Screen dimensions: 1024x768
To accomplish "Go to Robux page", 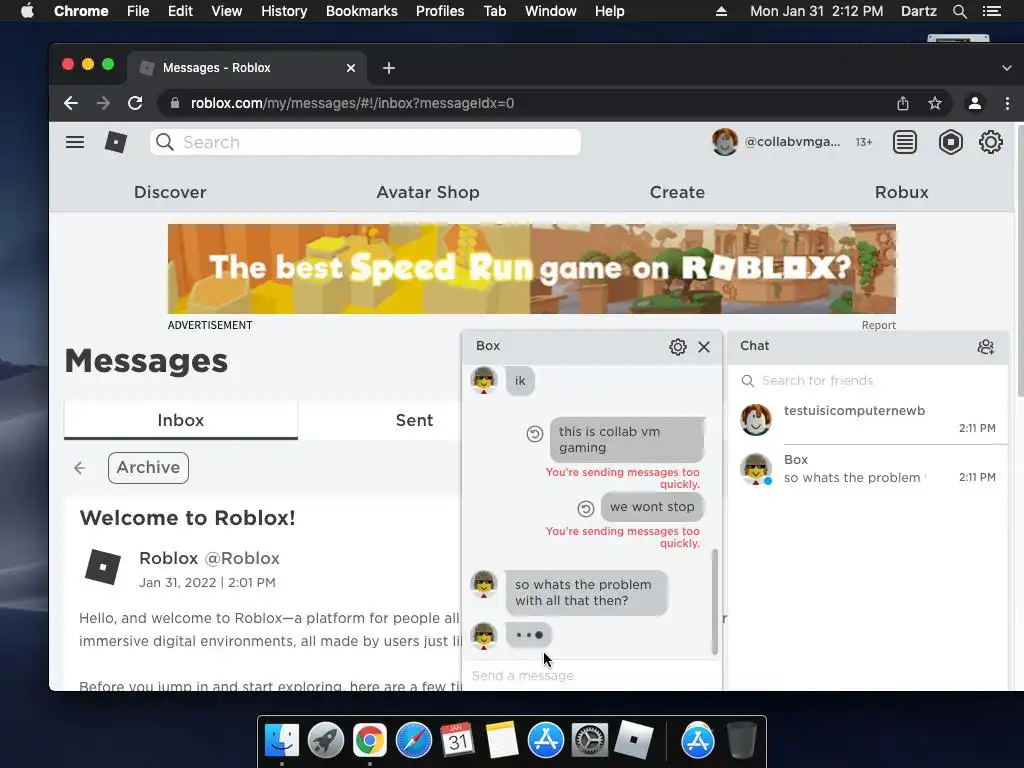I will pyautogui.click(x=901, y=192).
